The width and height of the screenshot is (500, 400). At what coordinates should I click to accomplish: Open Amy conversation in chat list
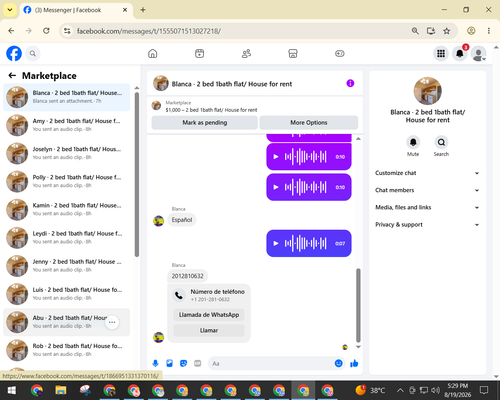point(67,125)
